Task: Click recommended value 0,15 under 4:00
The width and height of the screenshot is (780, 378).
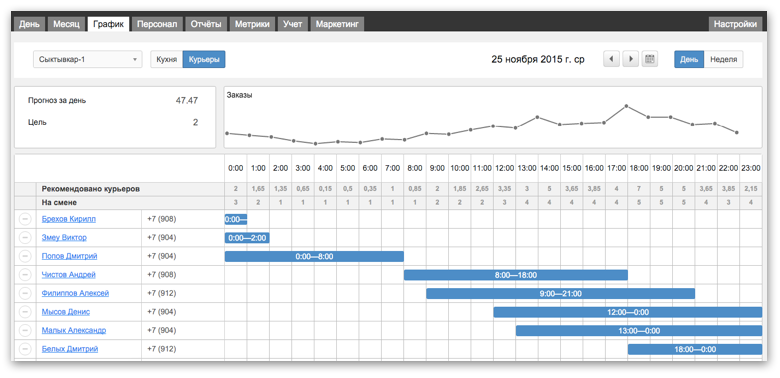Action: pos(325,189)
